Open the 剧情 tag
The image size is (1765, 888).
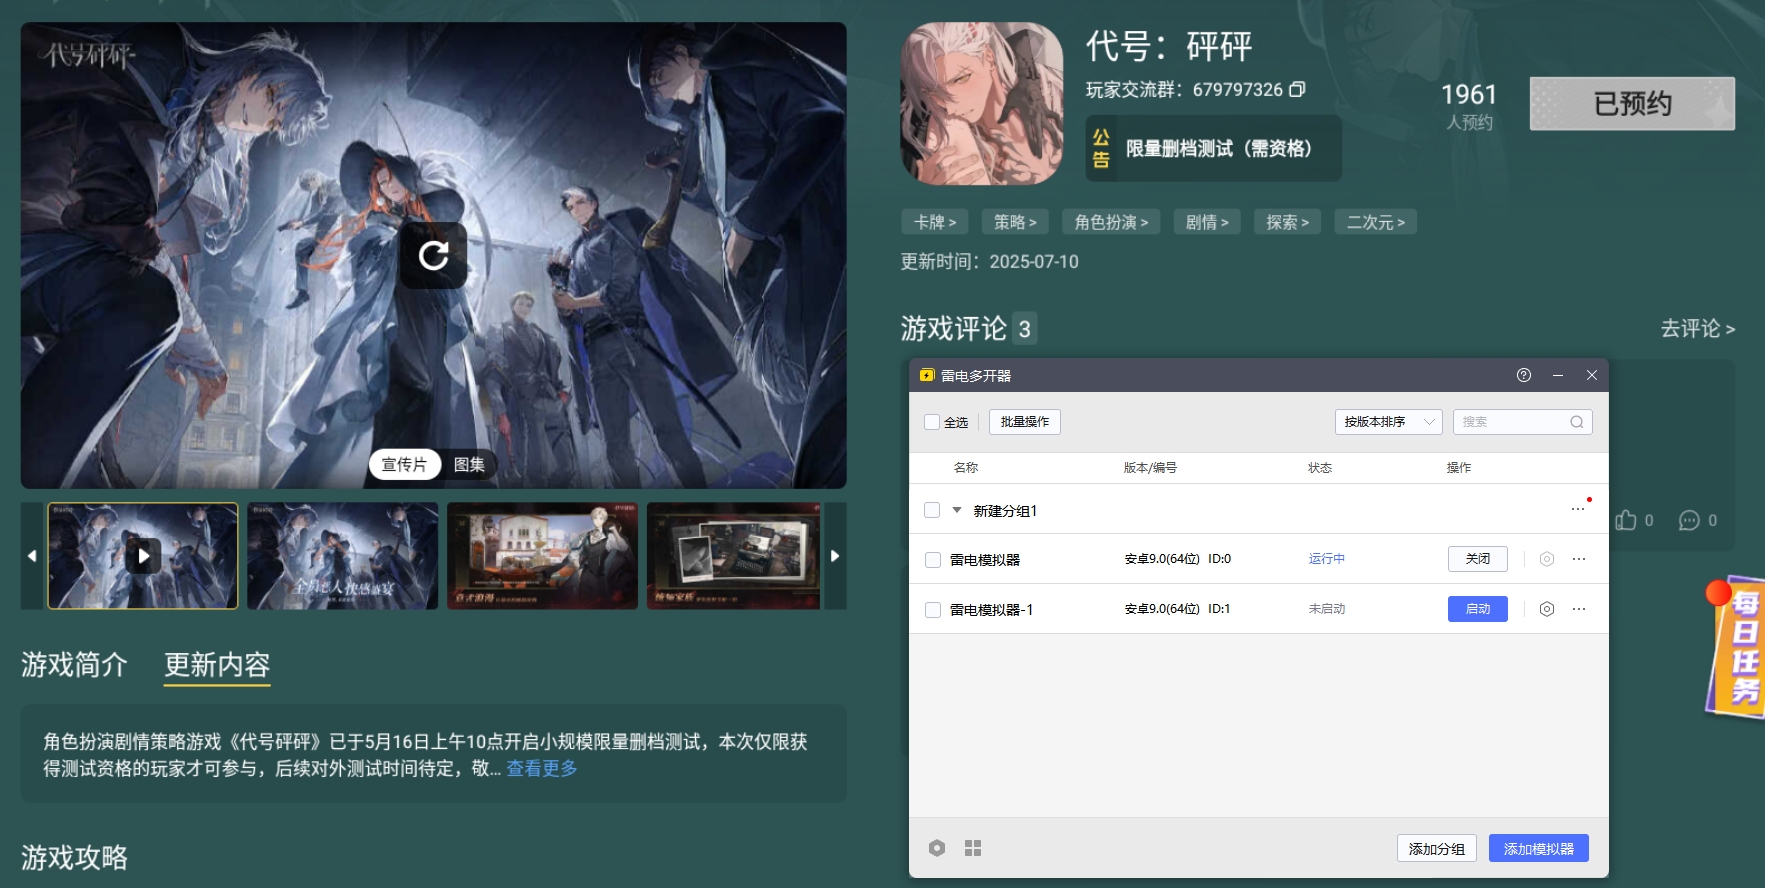[1207, 222]
